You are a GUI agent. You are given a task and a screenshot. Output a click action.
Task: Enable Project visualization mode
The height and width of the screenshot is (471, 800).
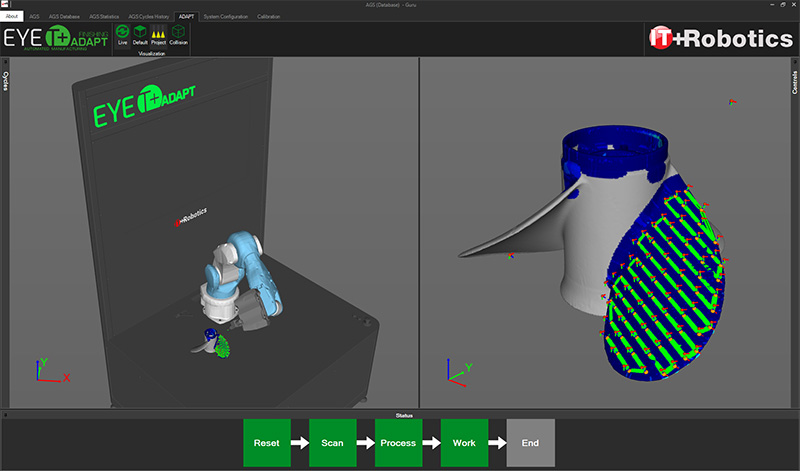(x=158, y=35)
